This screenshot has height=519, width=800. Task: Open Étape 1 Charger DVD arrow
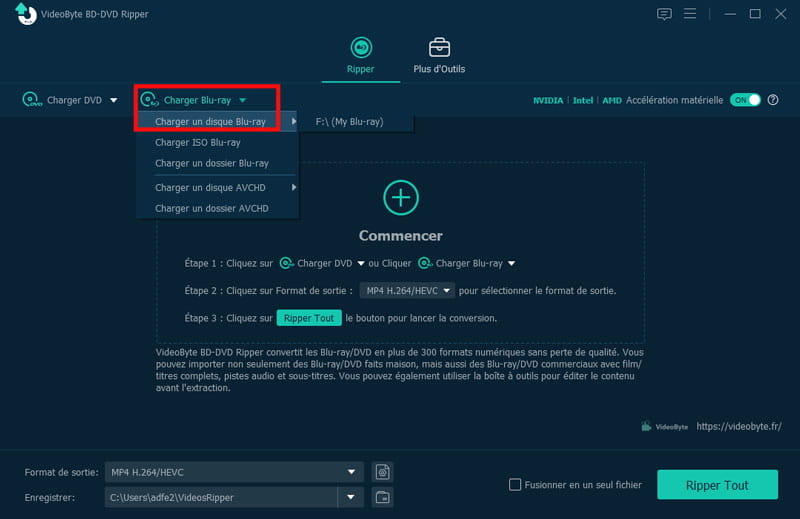pyautogui.click(x=361, y=263)
